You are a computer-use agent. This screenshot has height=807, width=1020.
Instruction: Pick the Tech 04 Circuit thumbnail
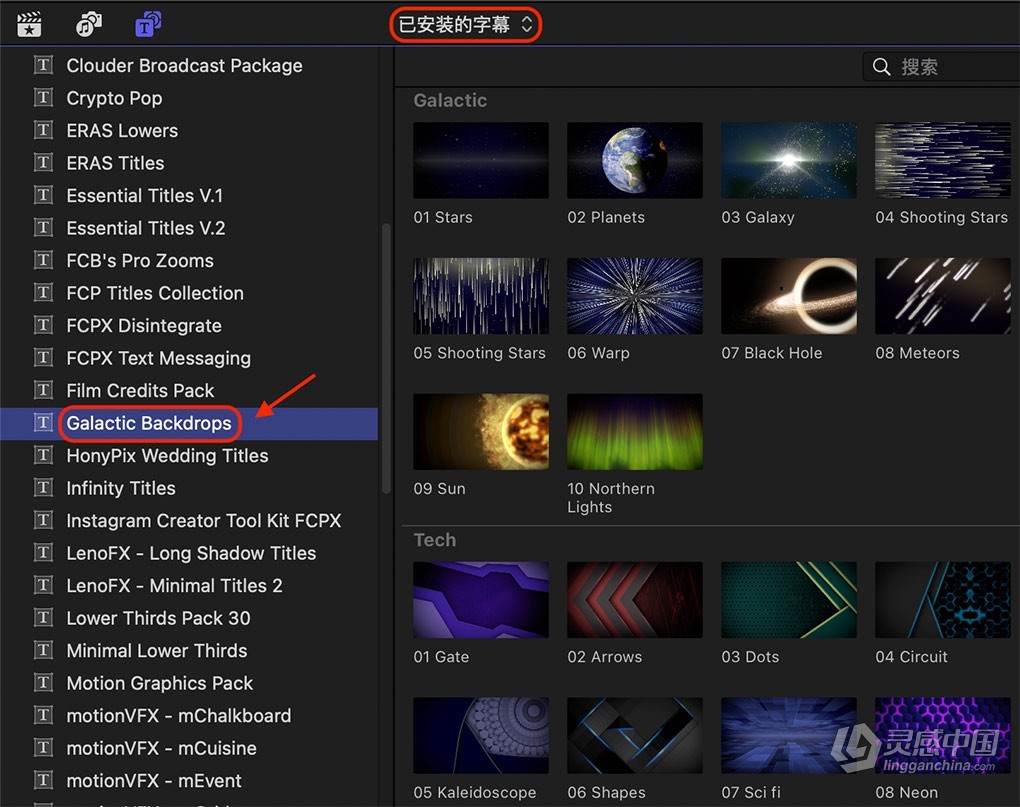click(943, 600)
